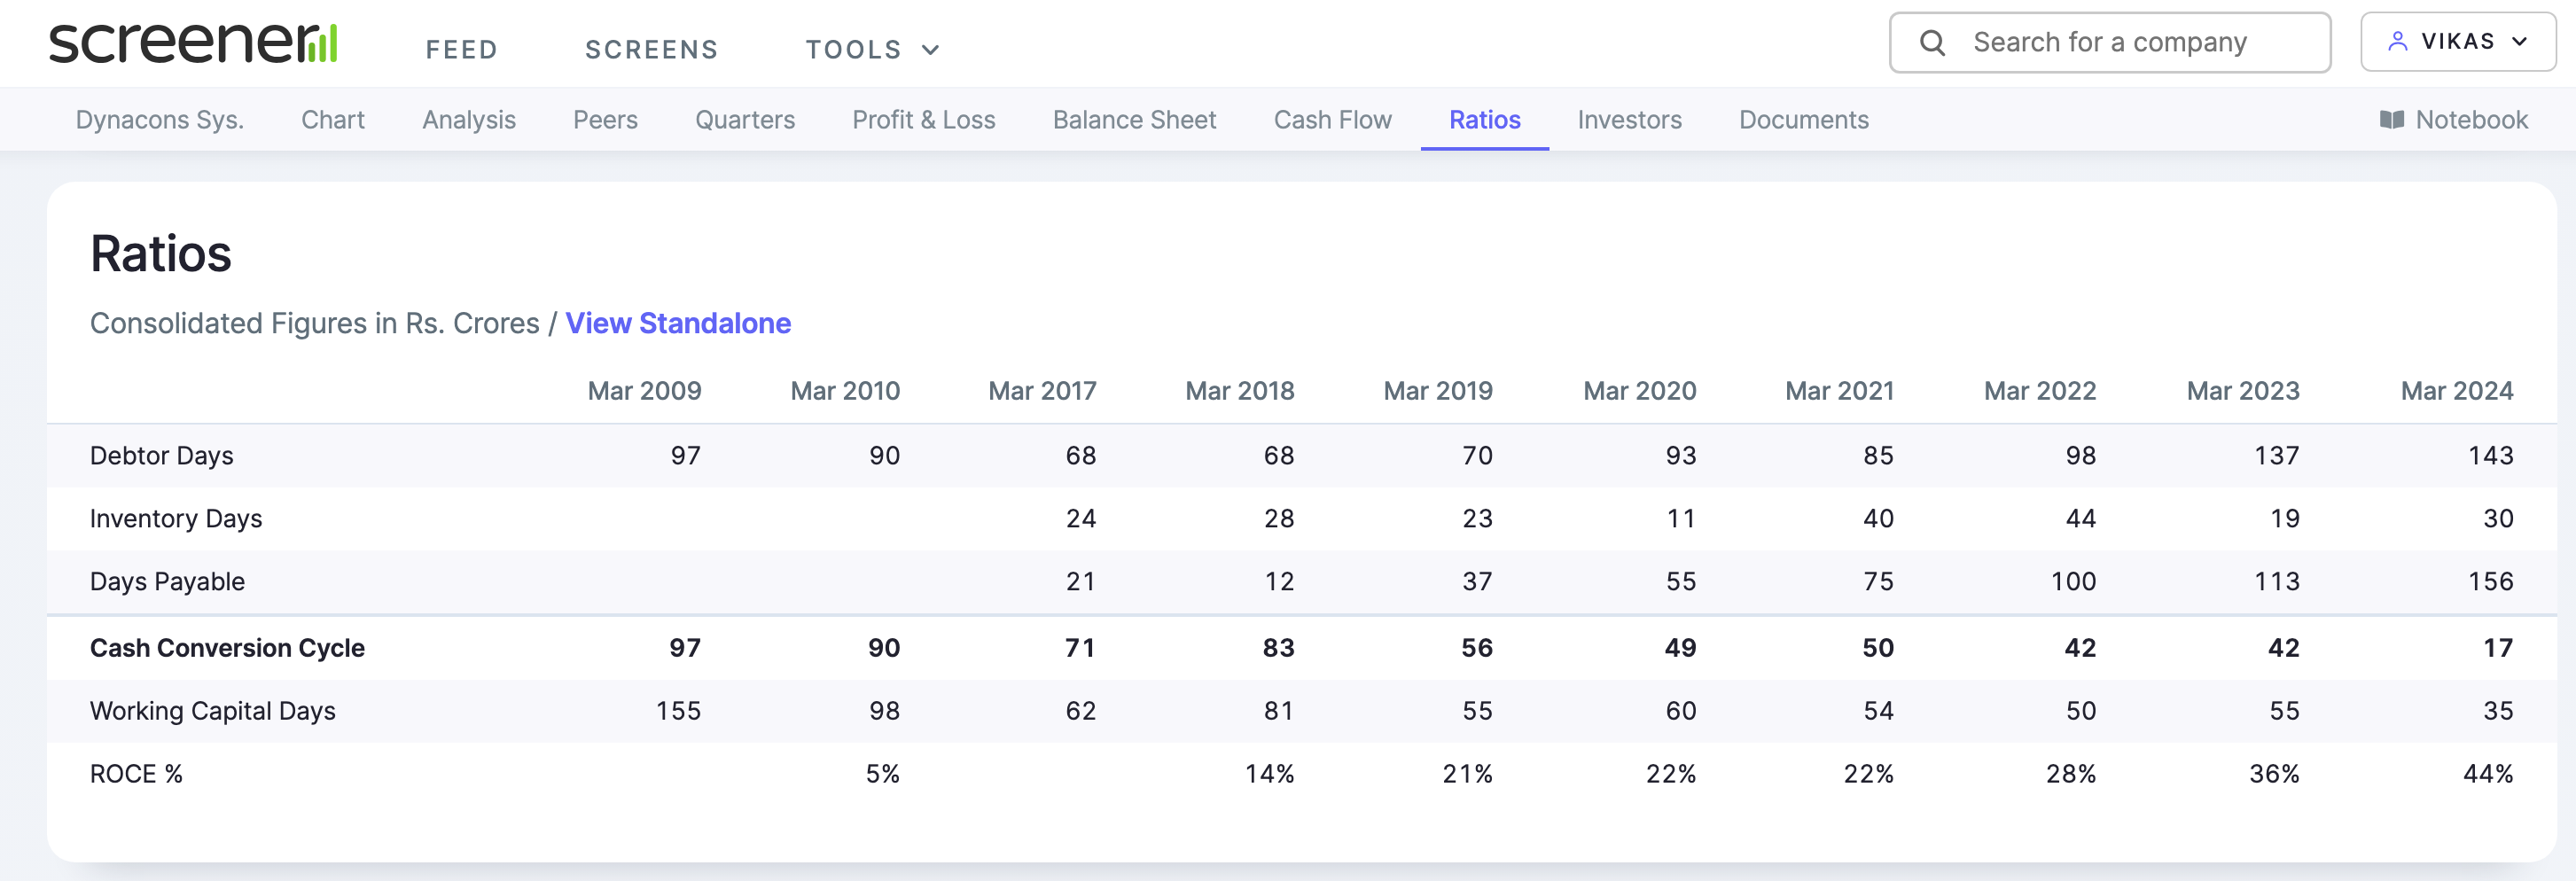The width and height of the screenshot is (2576, 881).
Task: Open the Quarters tab
Action: click(x=744, y=120)
